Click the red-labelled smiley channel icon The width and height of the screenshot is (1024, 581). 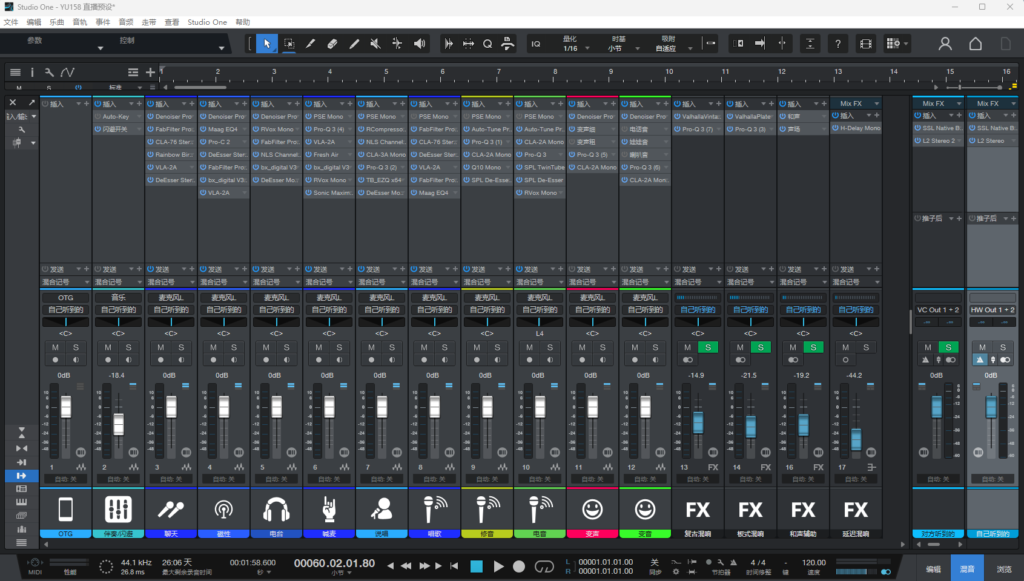pyautogui.click(x=592, y=509)
